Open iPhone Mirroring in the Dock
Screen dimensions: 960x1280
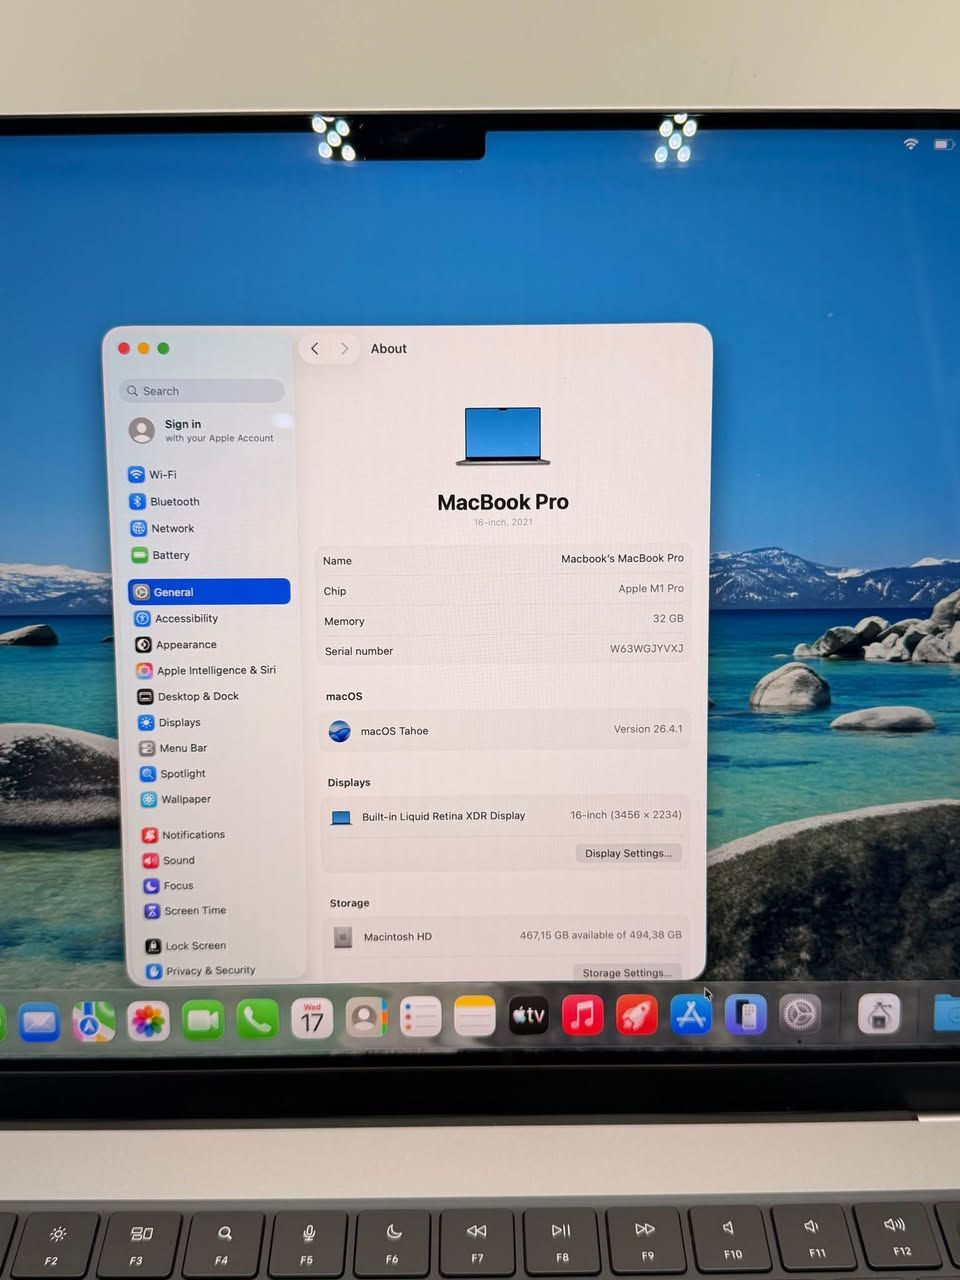coord(745,1015)
